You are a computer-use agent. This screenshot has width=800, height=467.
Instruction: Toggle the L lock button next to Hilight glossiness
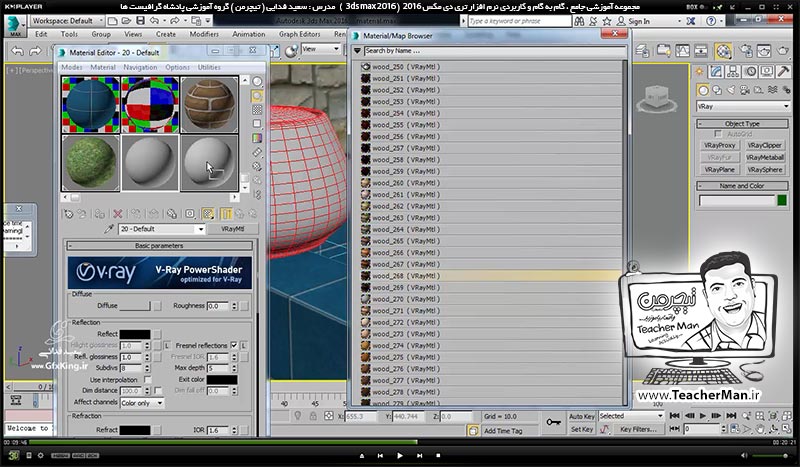[x=167, y=346]
